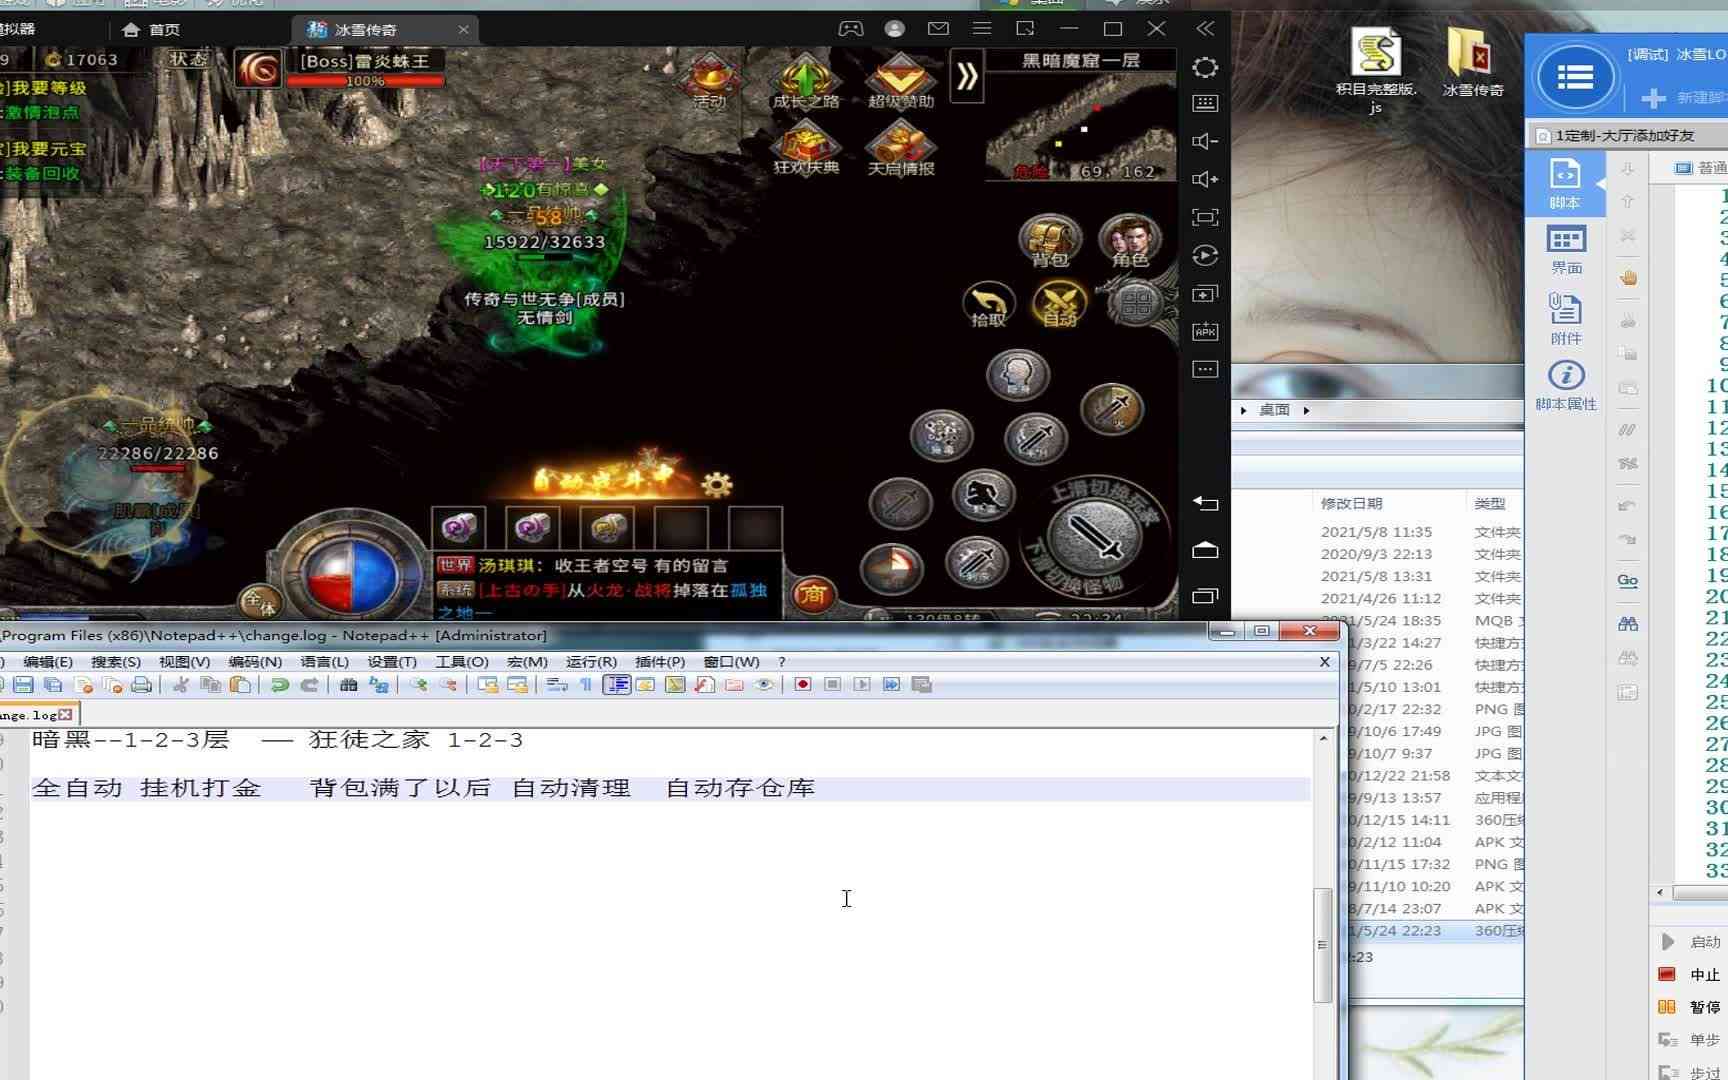Screen dimensions: 1728x1080
Task: Click playback macro button in Notepad++
Action: point(862,685)
